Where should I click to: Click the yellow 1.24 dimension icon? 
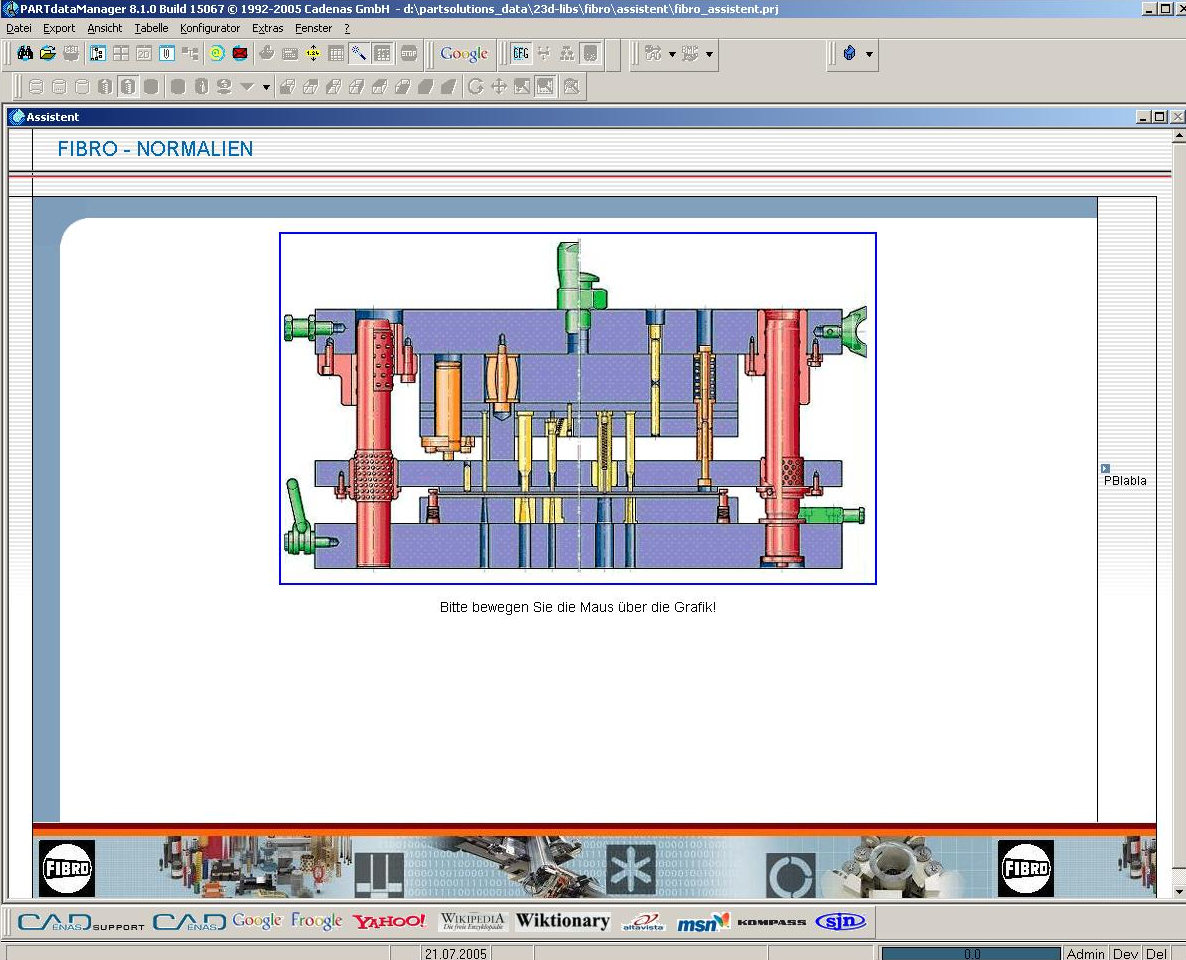tap(313, 54)
